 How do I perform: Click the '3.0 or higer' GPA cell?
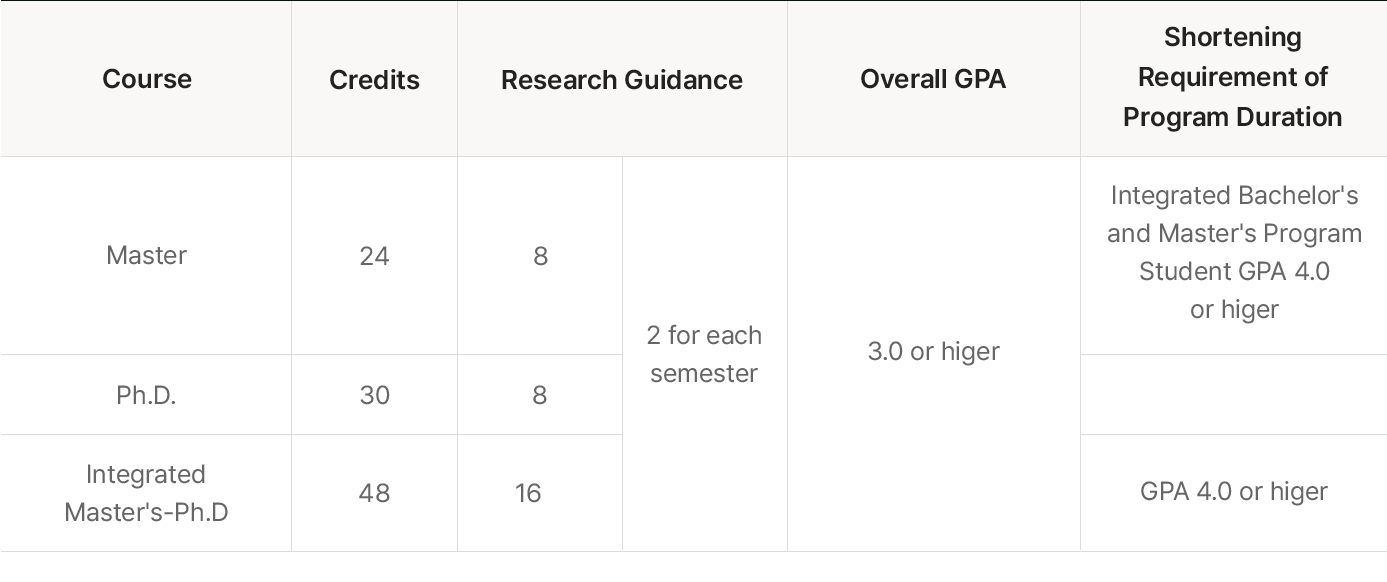click(x=932, y=352)
